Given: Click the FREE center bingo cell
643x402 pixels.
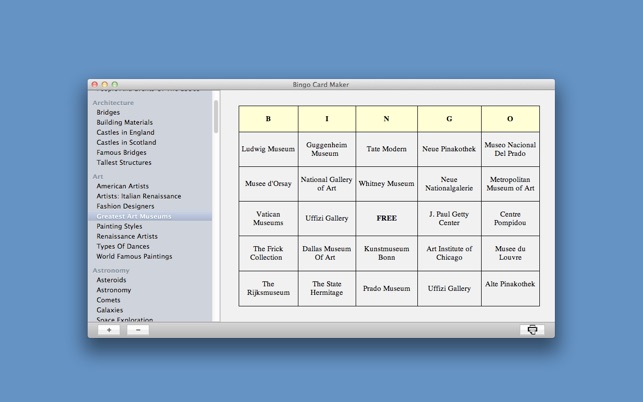Looking at the screenshot, I should [x=387, y=218].
